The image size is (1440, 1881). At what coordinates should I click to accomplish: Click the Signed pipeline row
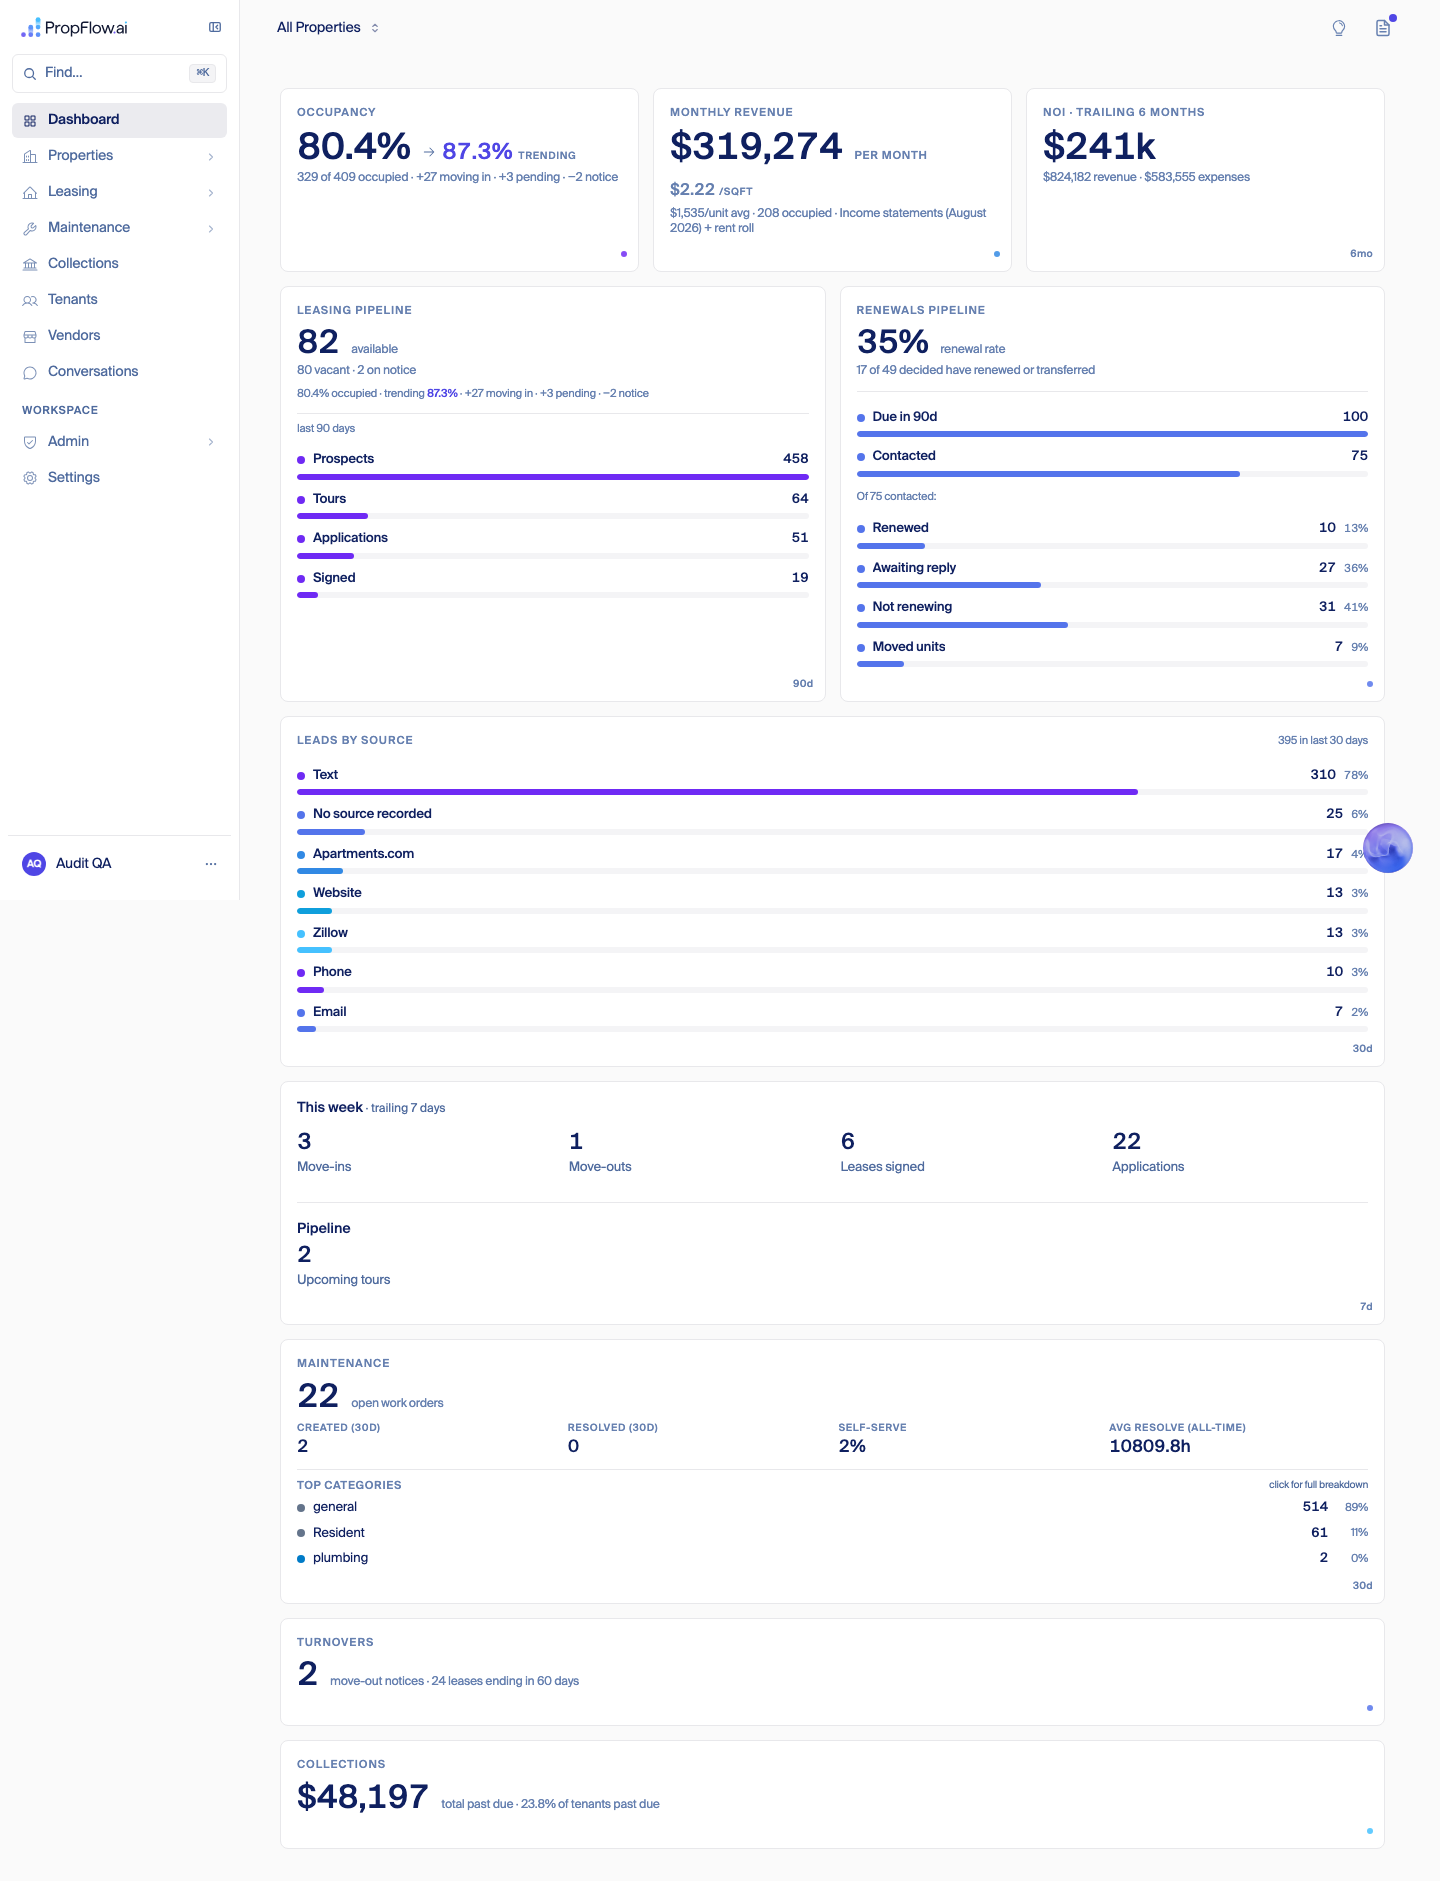coord(553,585)
